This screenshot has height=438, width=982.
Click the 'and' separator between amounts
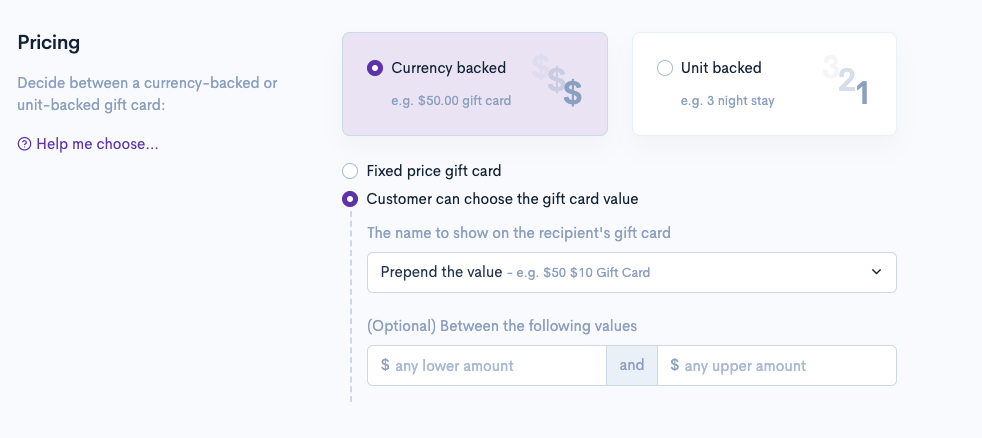tap(632, 365)
